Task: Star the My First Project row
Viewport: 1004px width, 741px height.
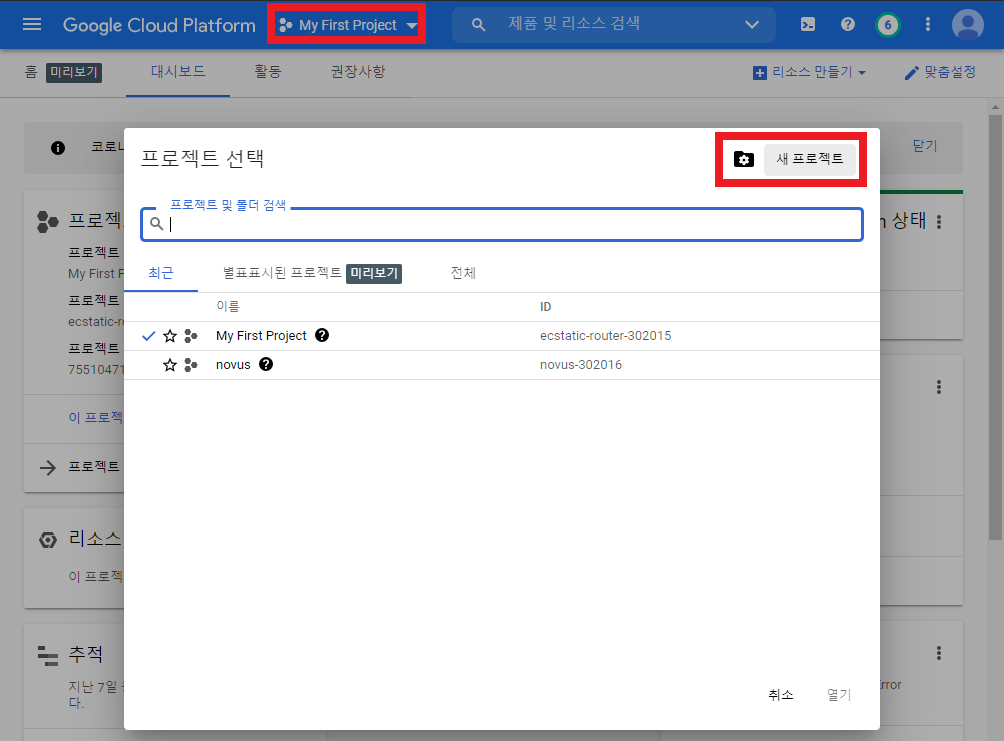Action: 170,336
